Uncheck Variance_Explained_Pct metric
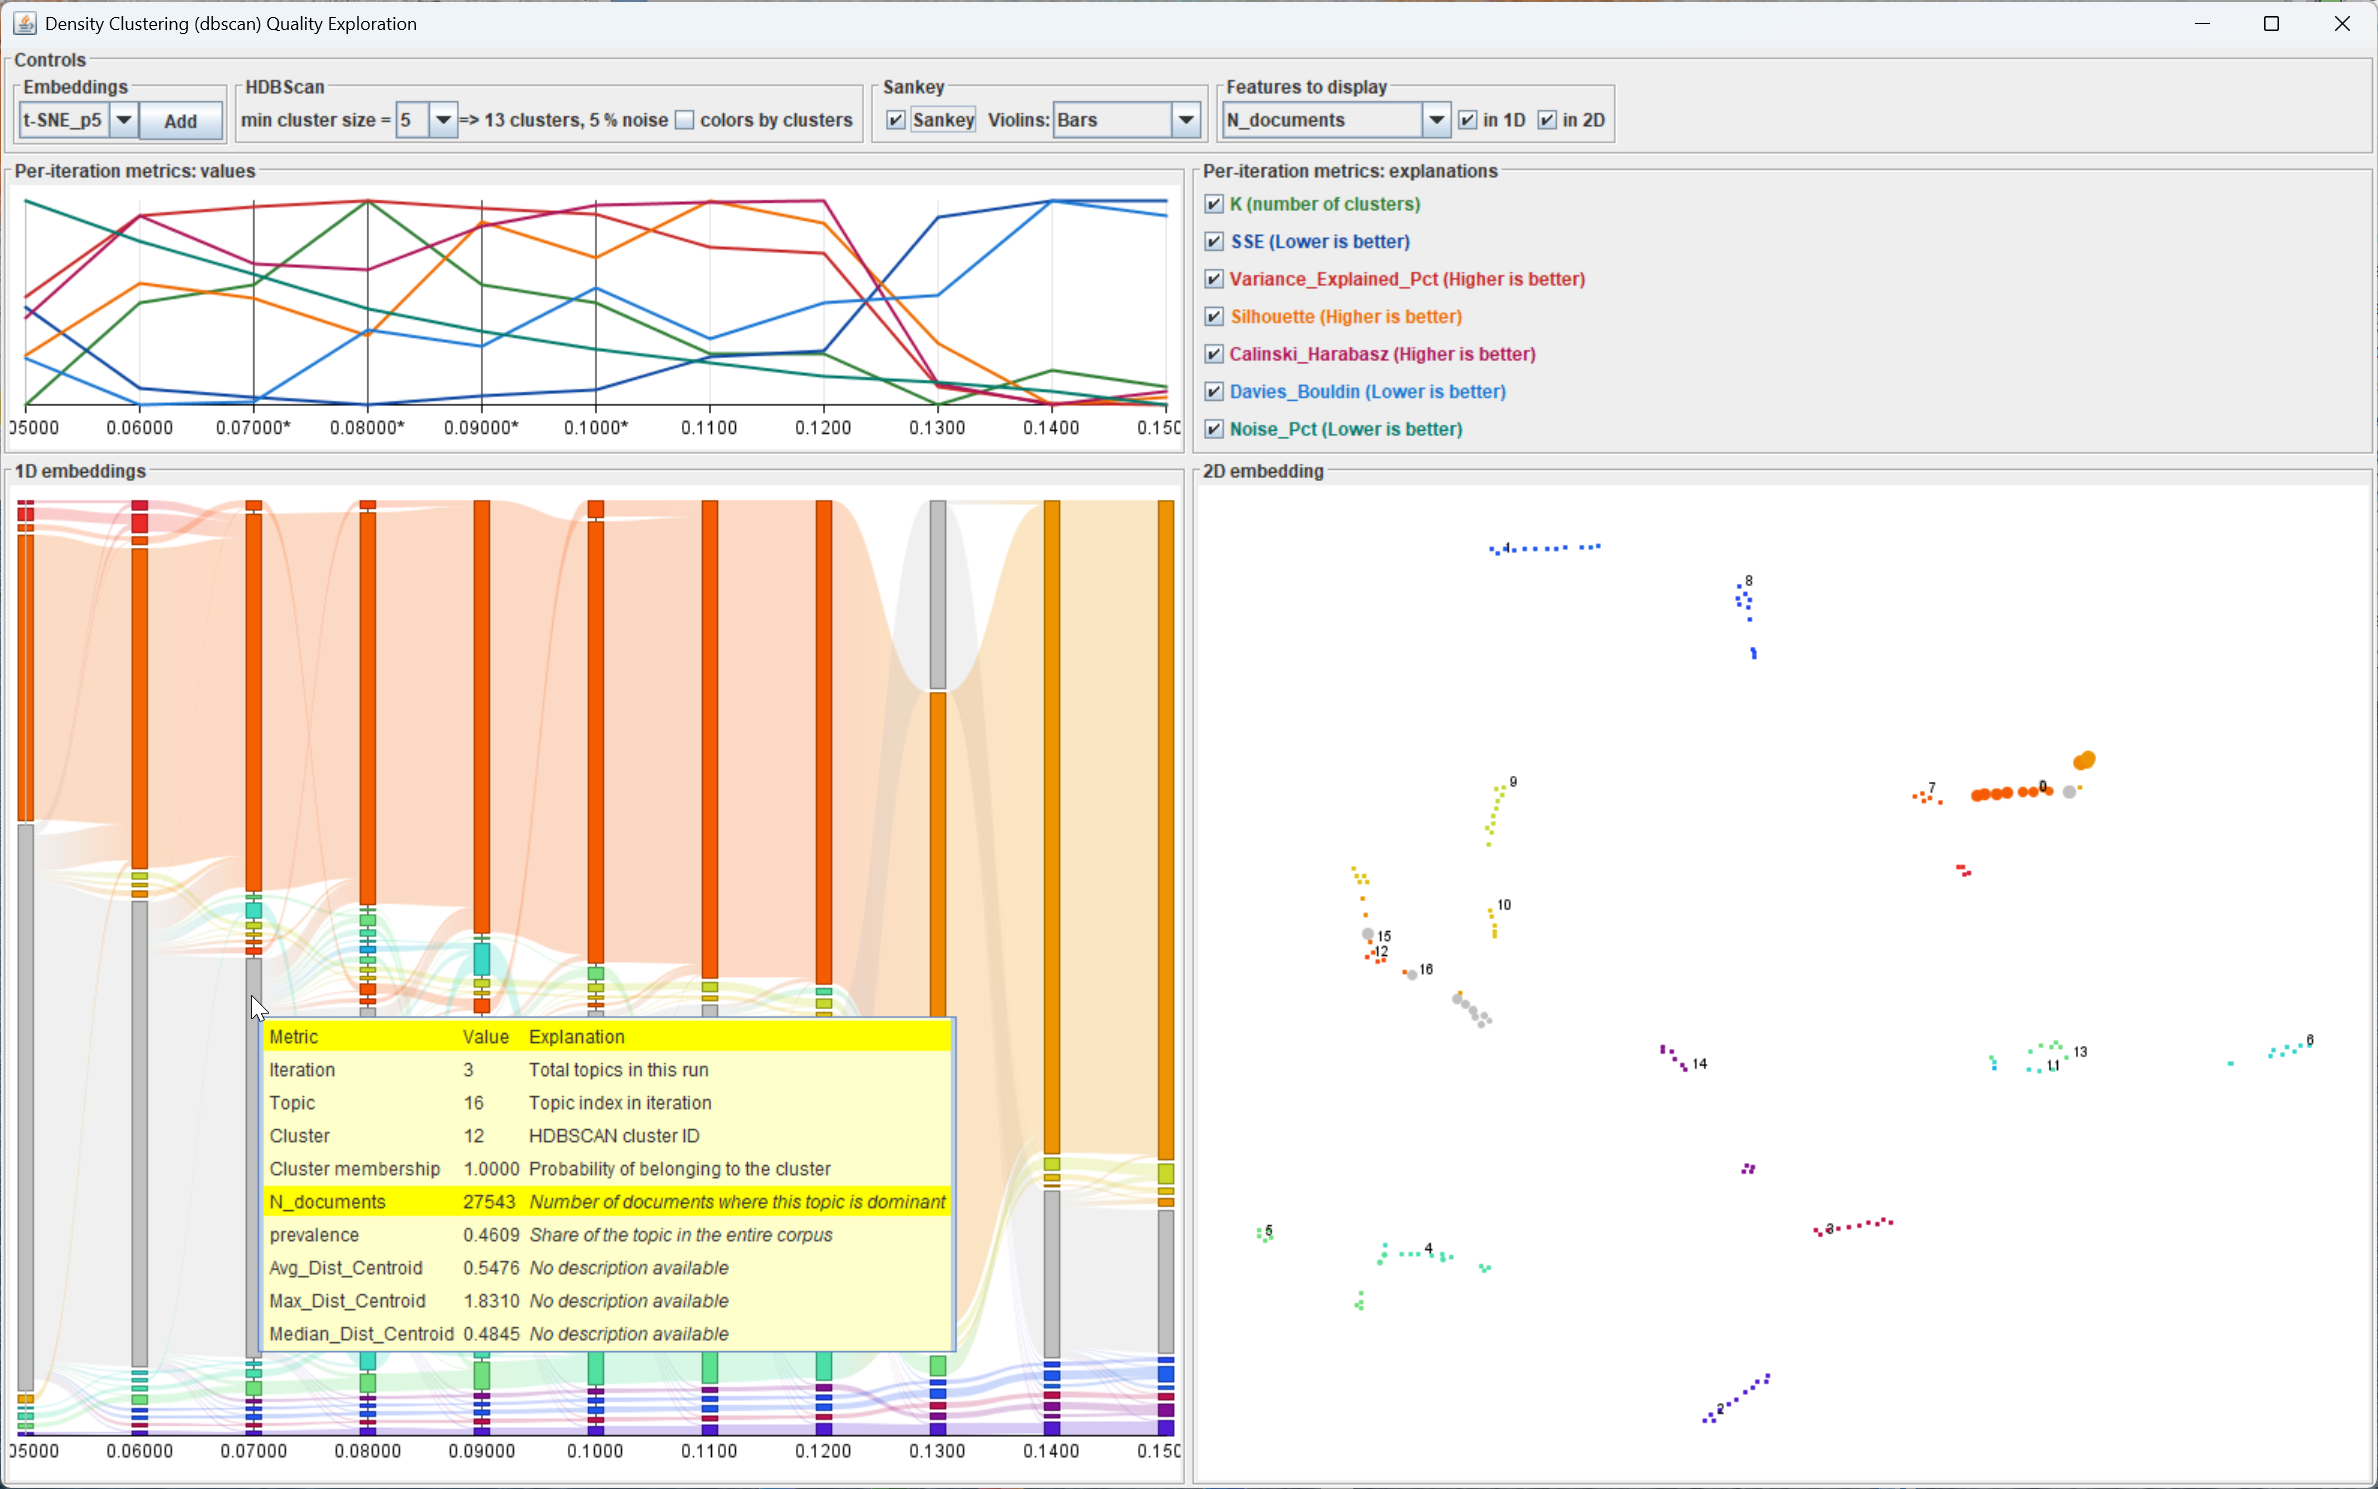The image size is (2378, 1489). point(1214,279)
